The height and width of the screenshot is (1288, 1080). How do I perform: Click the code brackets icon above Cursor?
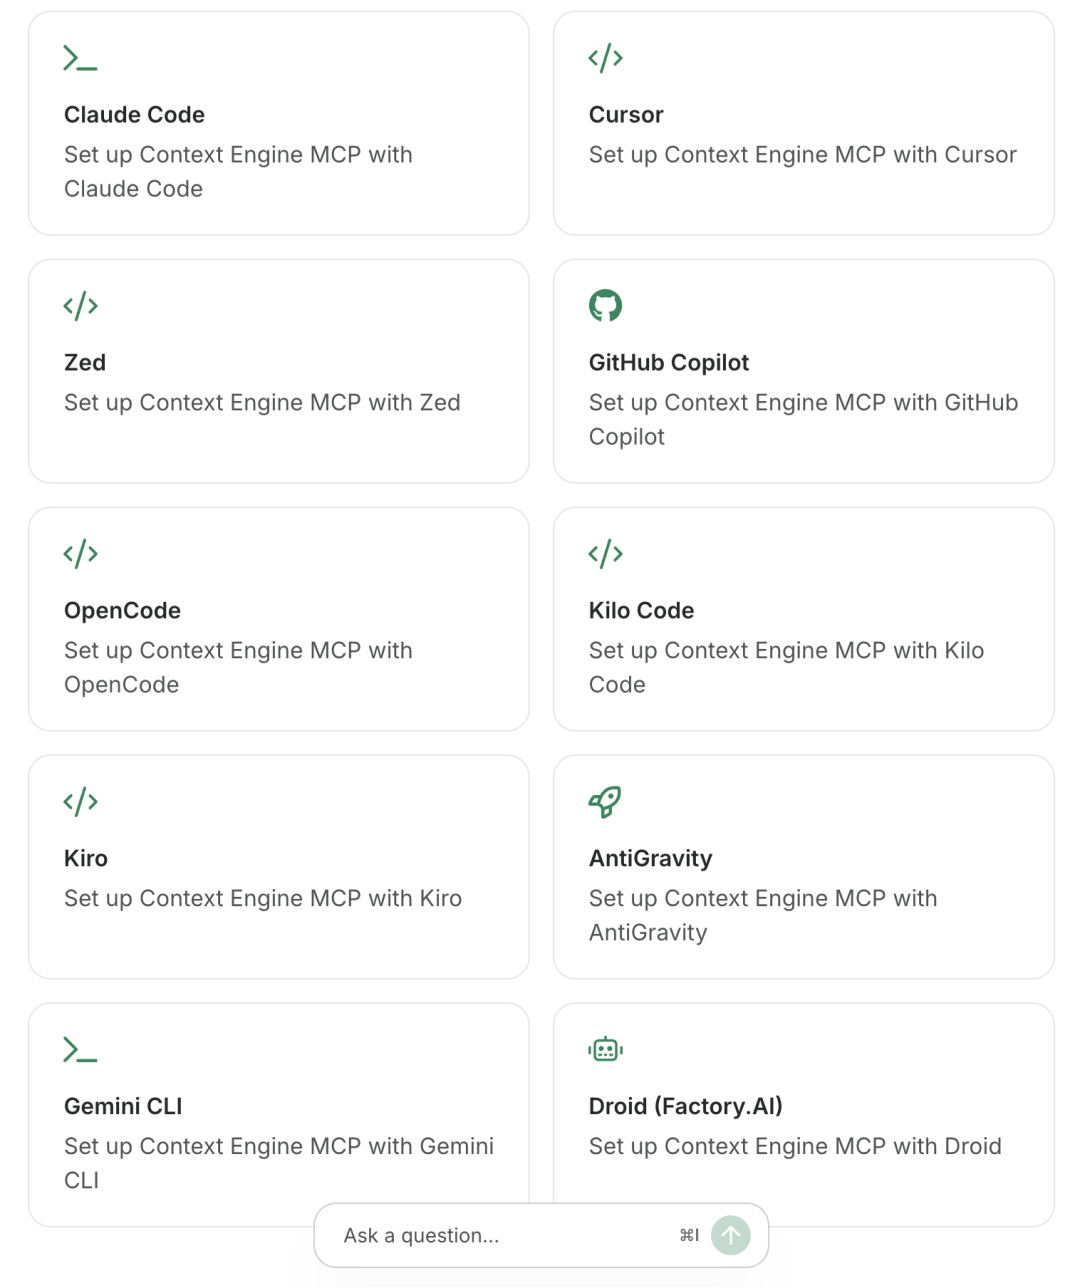pyautogui.click(x=605, y=58)
